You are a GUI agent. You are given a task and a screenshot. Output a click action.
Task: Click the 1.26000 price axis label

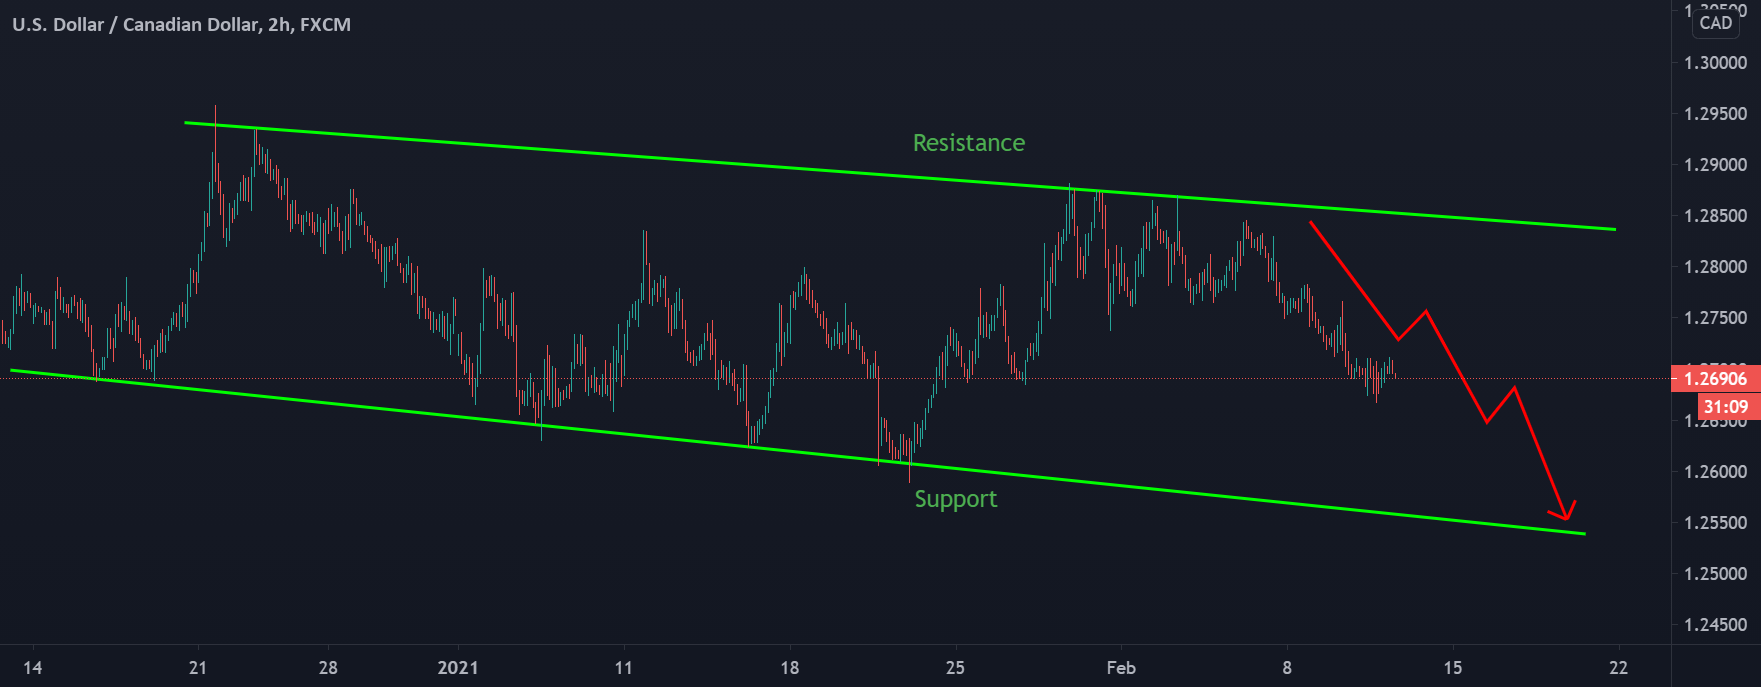coord(1715,472)
